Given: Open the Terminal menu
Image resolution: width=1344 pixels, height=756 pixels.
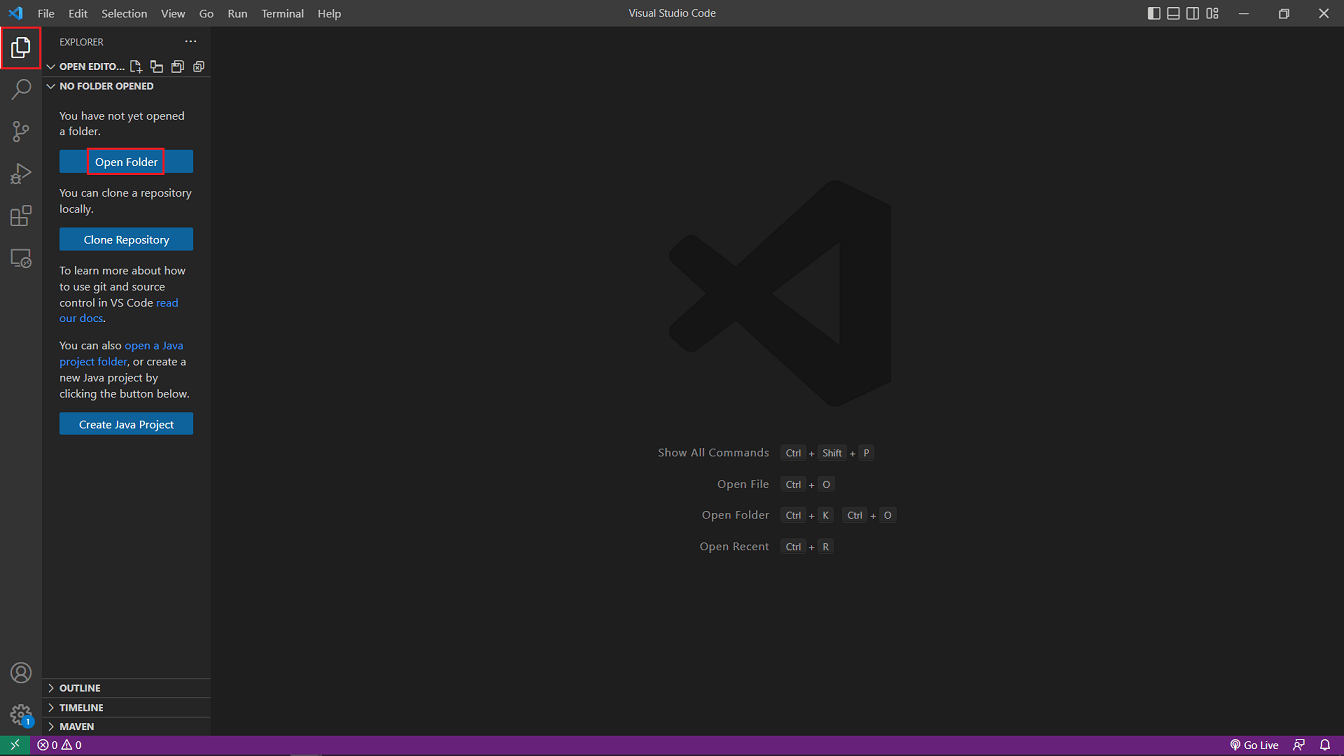Looking at the screenshot, I should tap(282, 14).
